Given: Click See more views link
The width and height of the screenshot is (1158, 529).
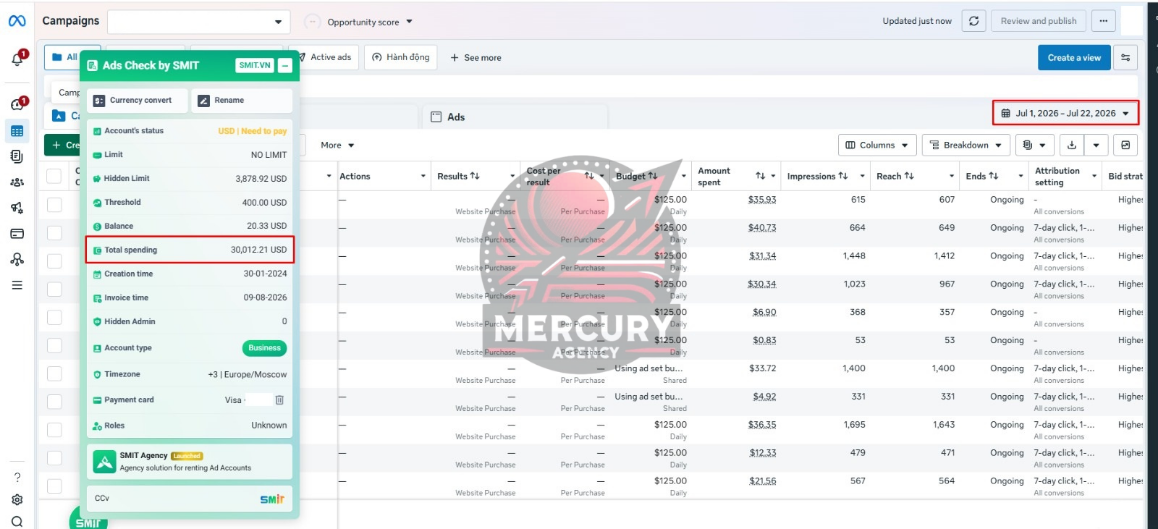Looking at the screenshot, I should pos(476,58).
